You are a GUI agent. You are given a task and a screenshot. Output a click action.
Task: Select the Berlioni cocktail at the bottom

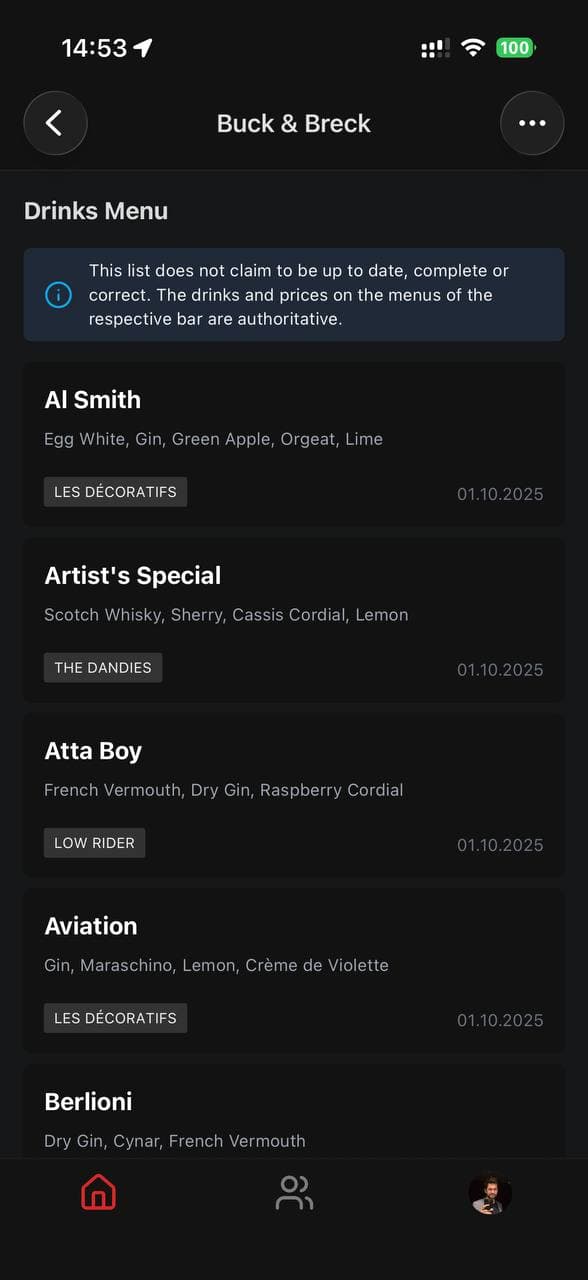click(x=293, y=1110)
